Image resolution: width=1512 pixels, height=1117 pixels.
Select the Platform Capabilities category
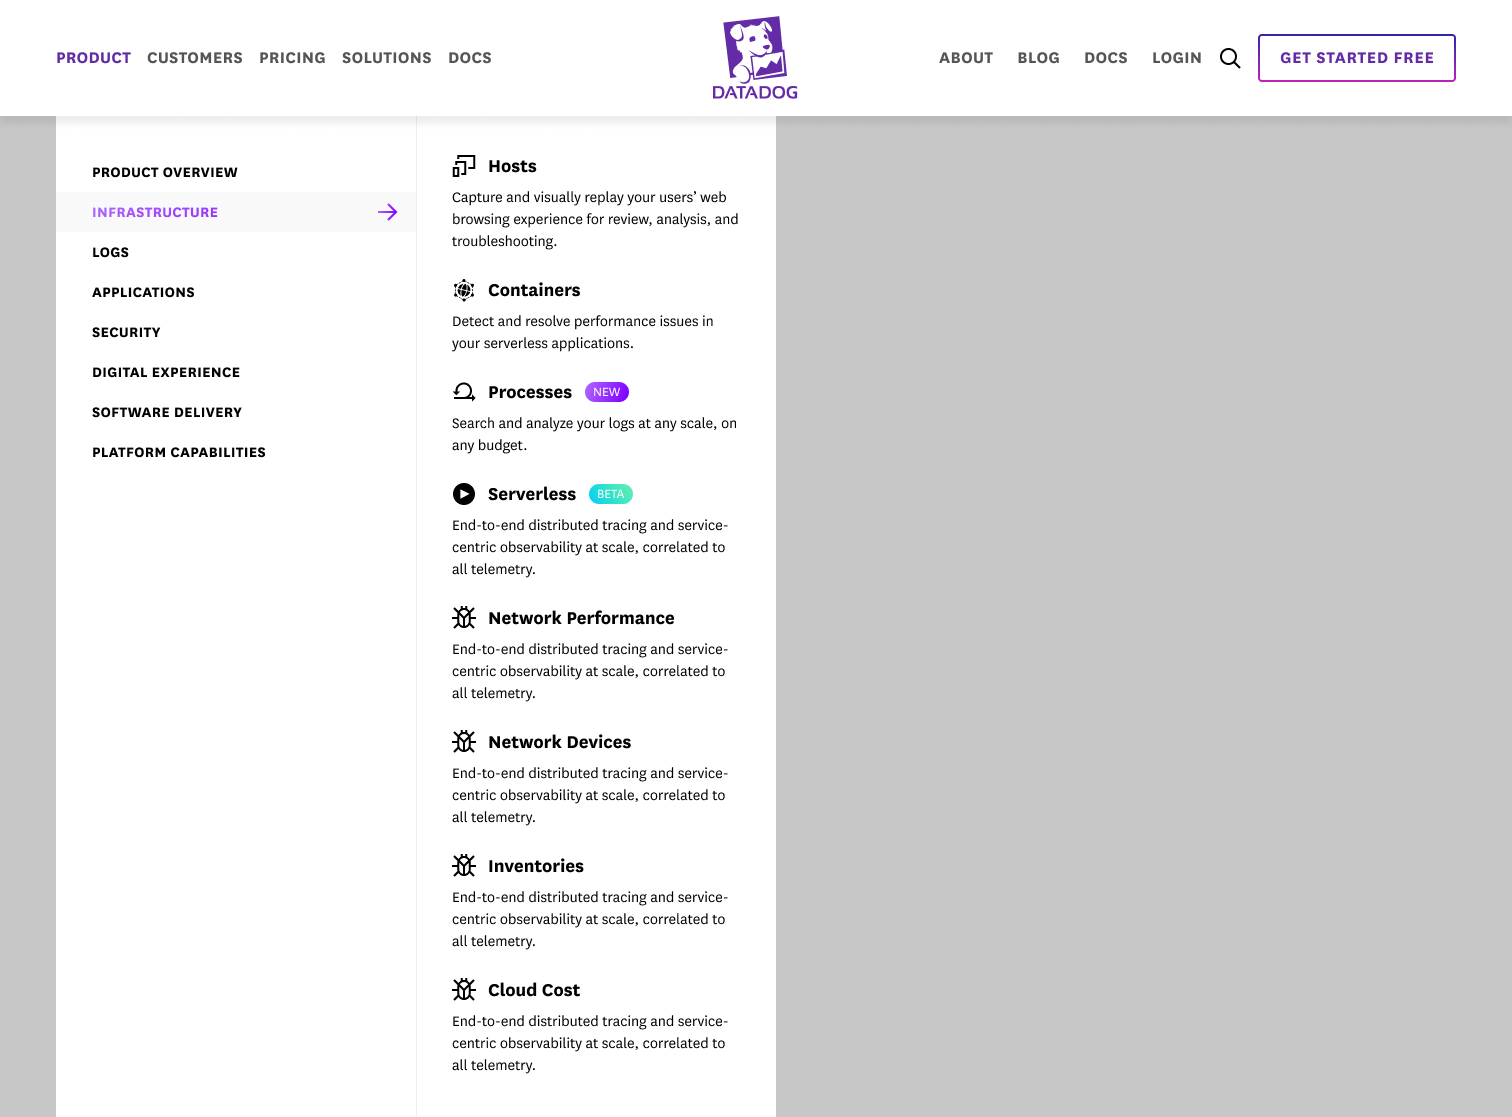(179, 452)
